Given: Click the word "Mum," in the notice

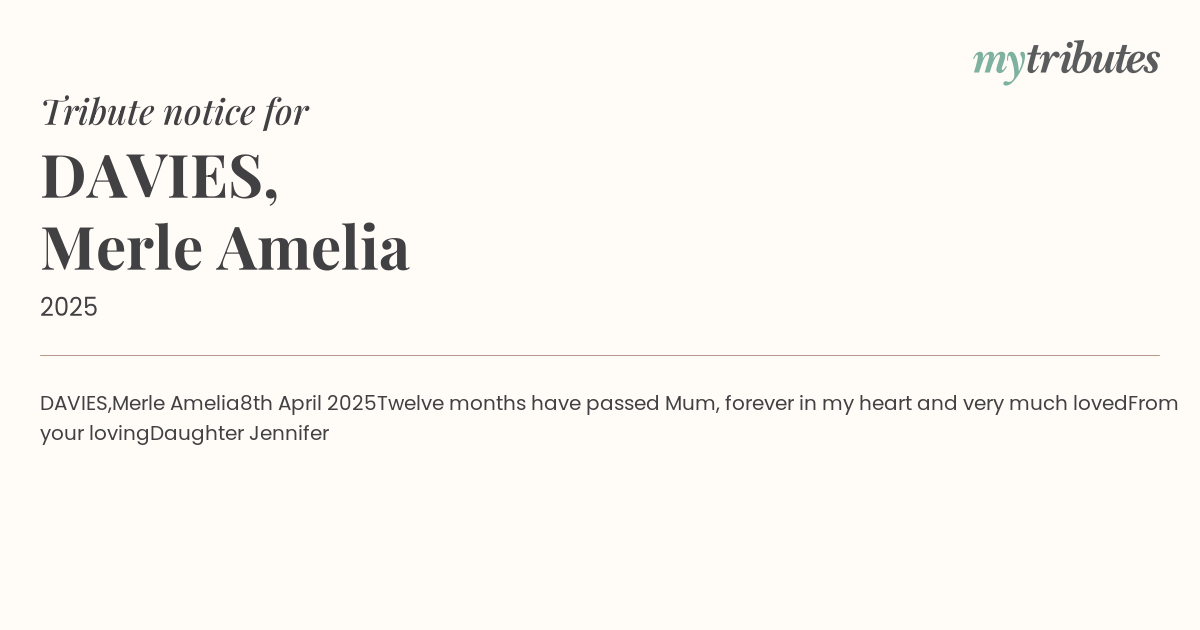Looking at the screenshot, I should coord(690,403).
